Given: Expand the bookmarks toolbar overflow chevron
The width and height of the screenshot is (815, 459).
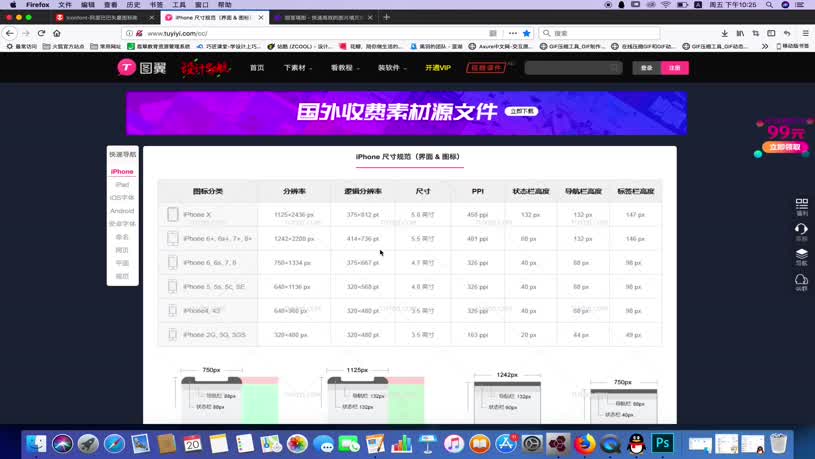Looking at the screenshot, I should [x=765, y=46].
